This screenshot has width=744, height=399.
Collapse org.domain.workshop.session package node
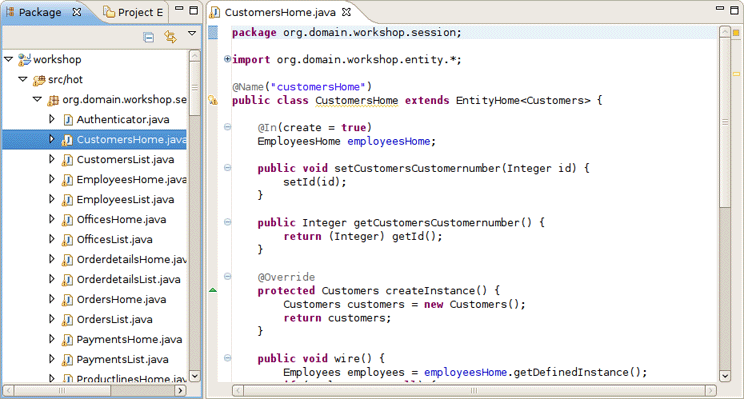37,99
